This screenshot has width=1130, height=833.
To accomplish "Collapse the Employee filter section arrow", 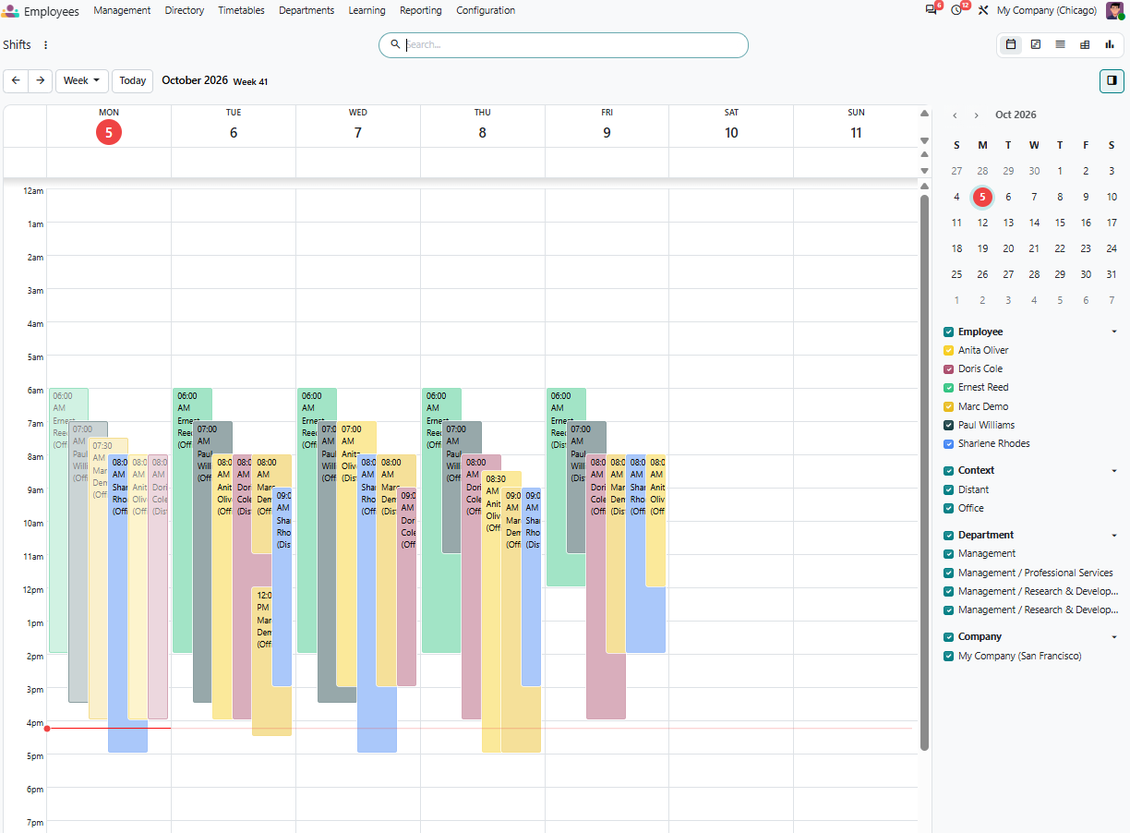I will (1114, 332).
